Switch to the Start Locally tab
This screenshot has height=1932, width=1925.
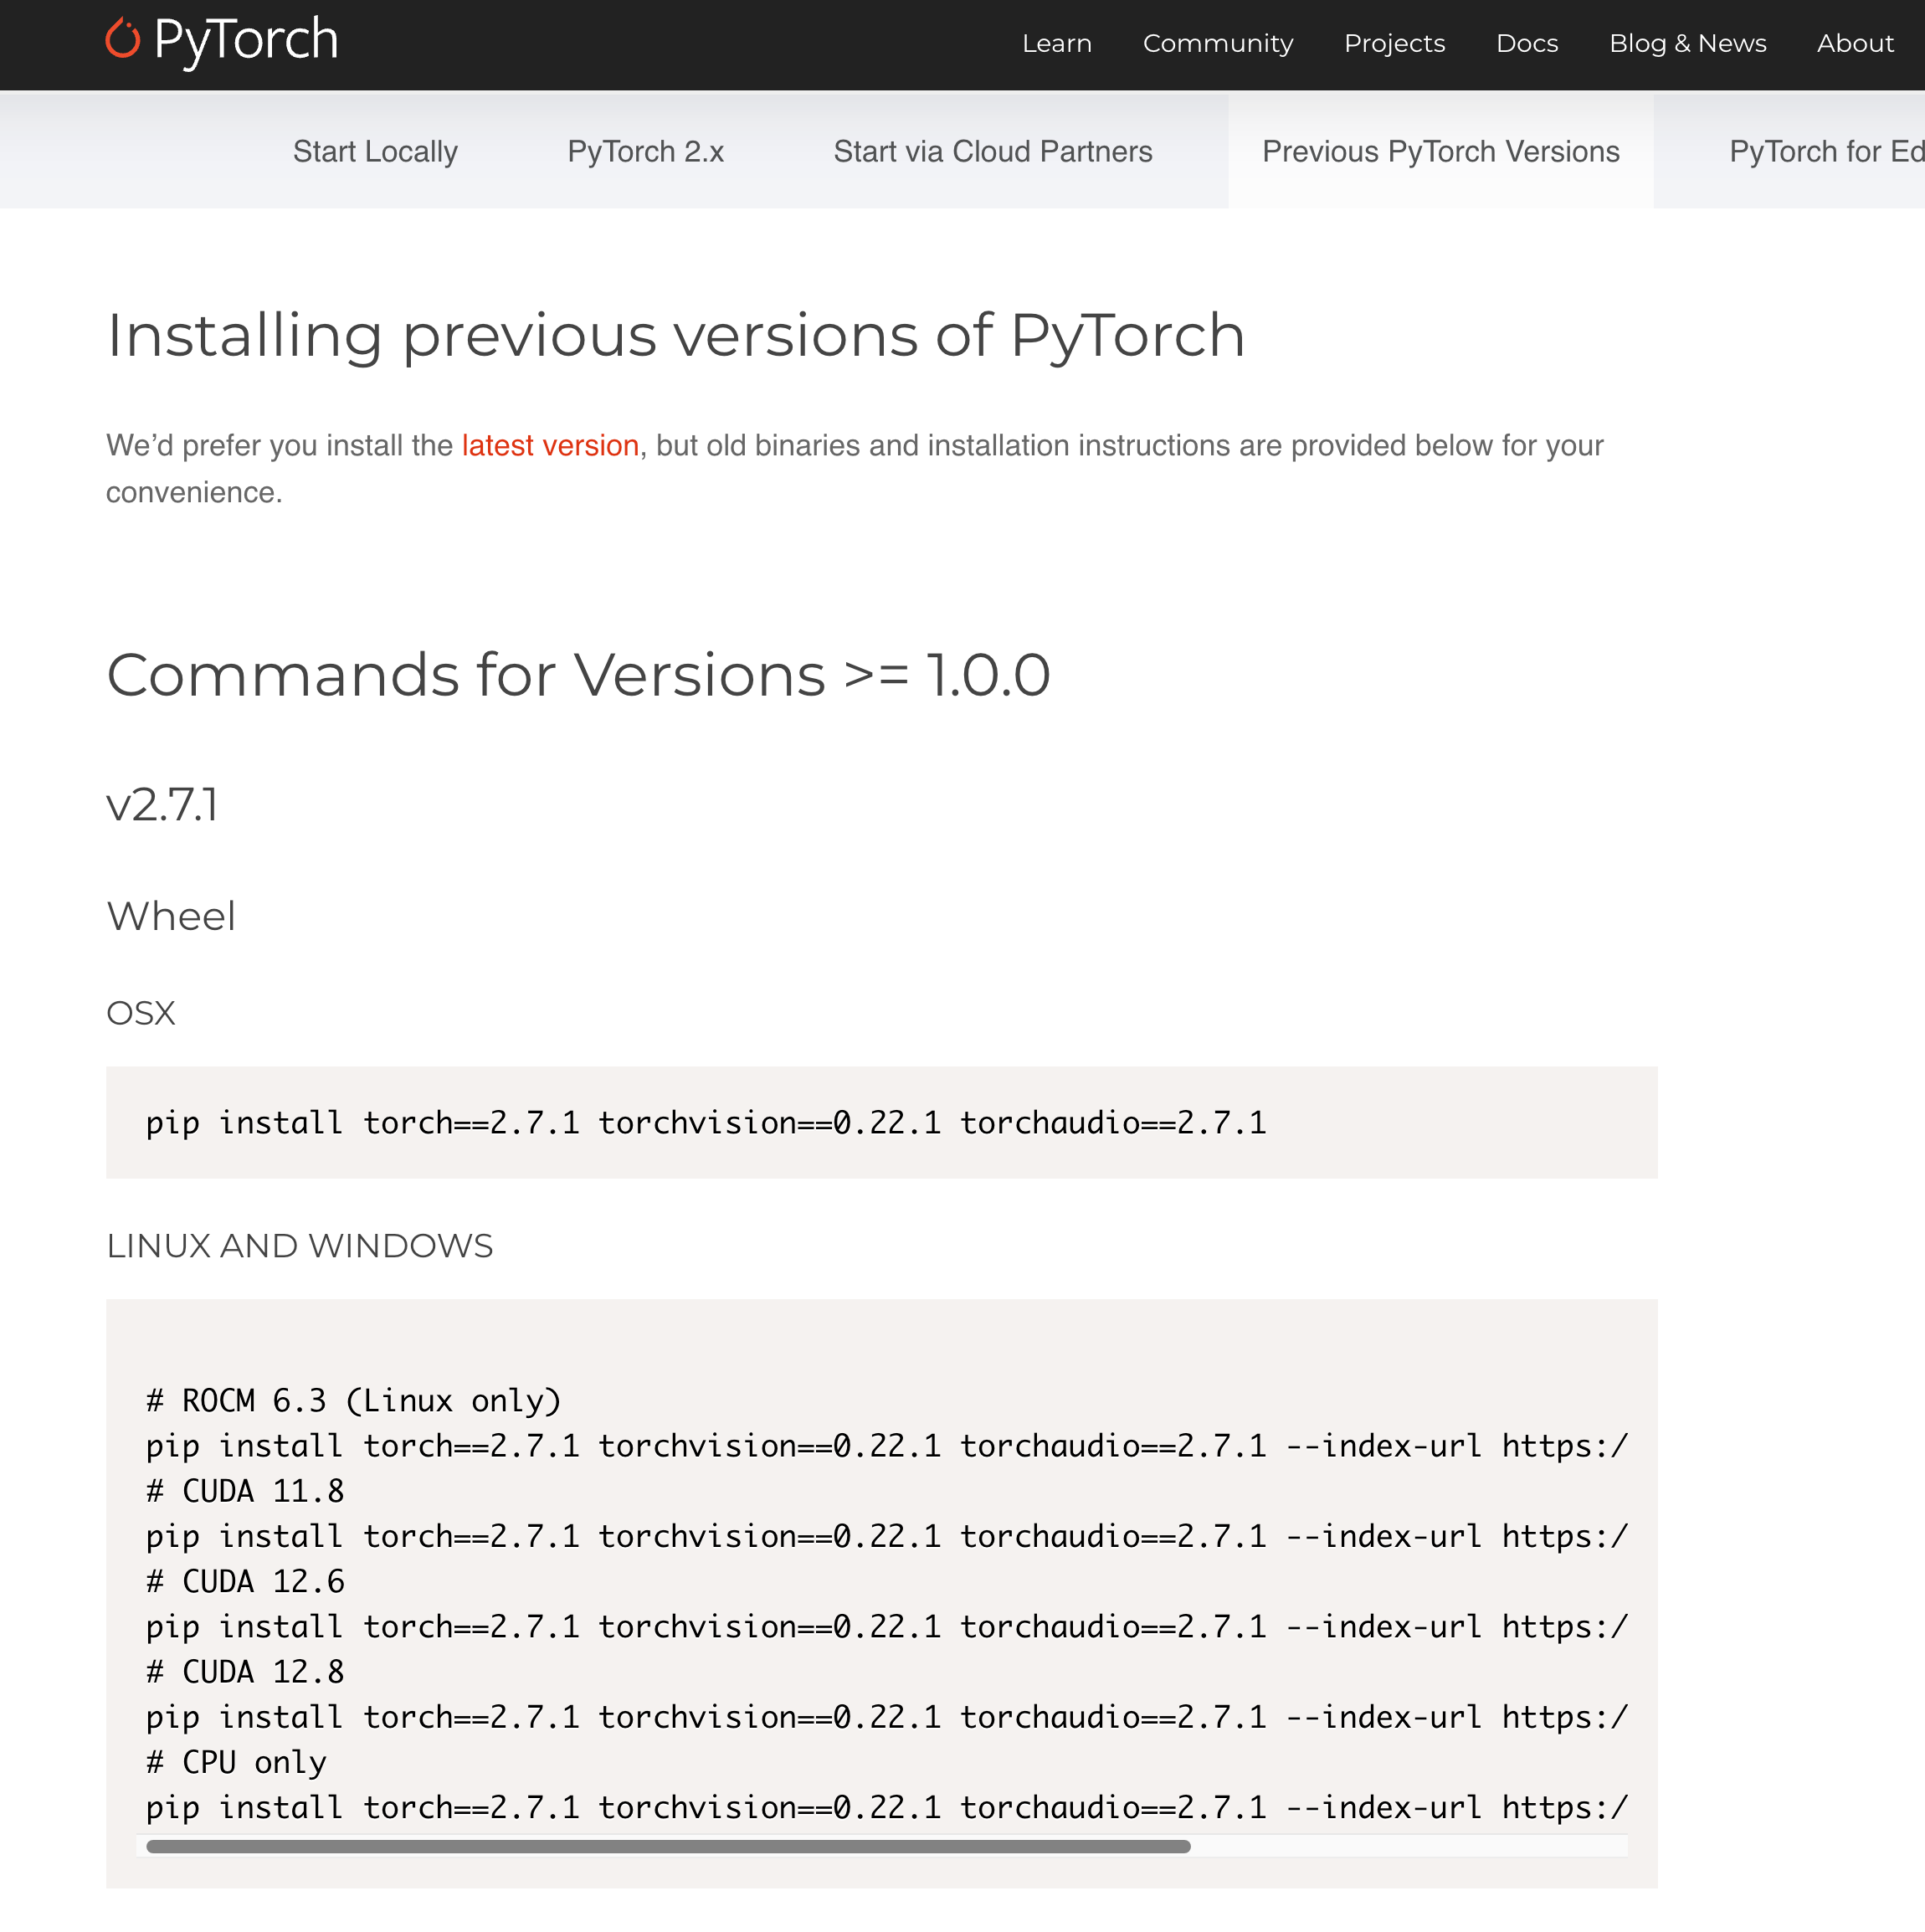point(374,151)
